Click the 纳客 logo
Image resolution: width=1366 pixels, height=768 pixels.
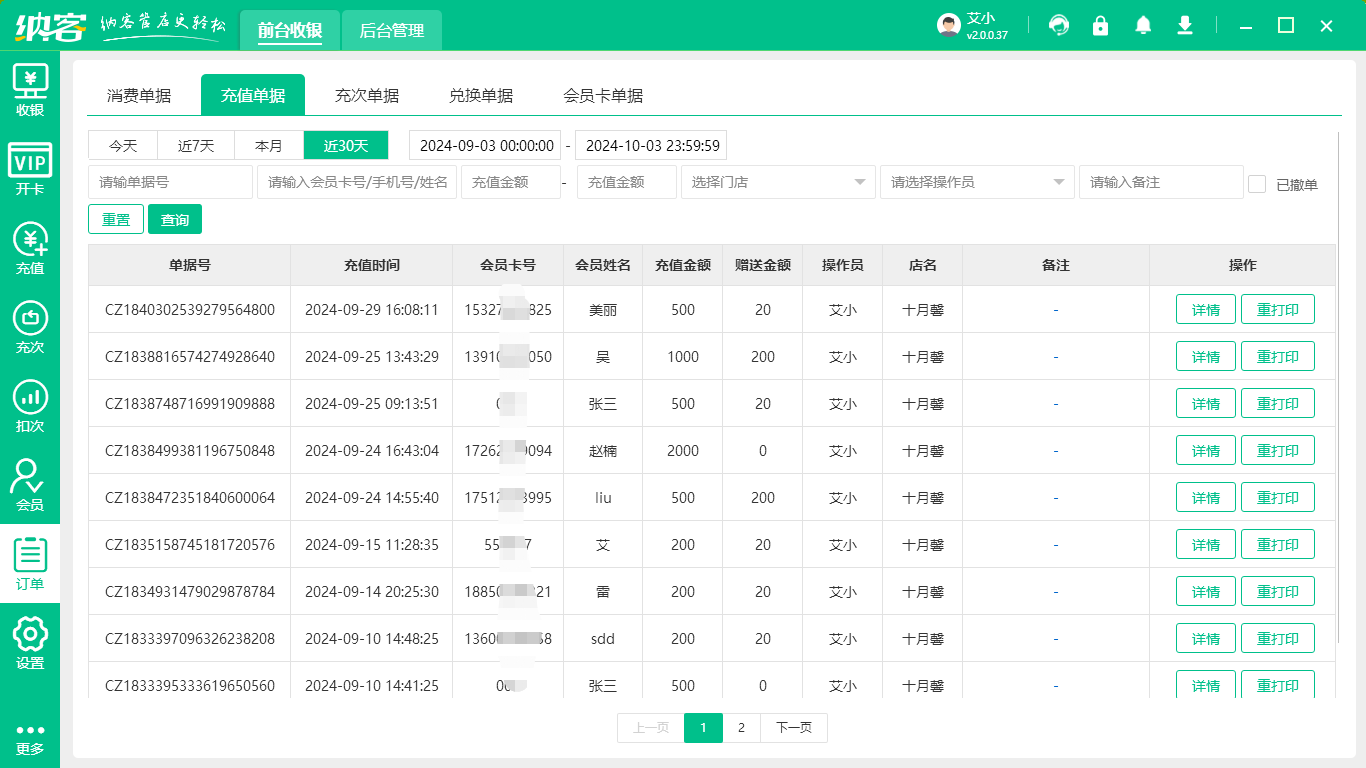point(50,26)
